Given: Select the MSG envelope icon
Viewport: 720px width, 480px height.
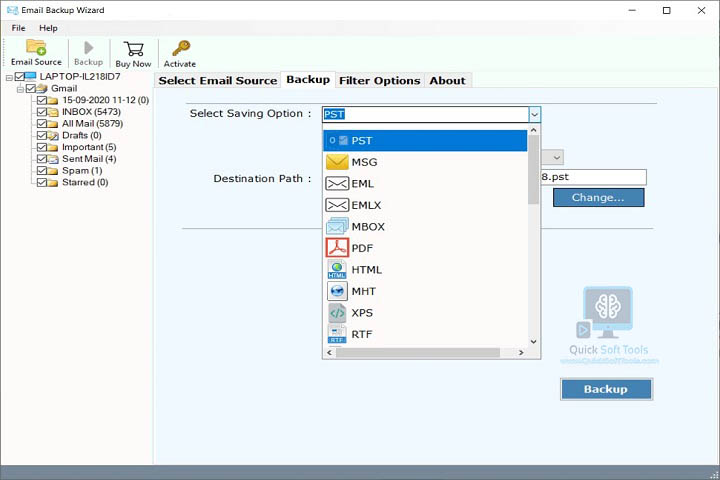Looking at the screenshot, I should click(337, 162).
